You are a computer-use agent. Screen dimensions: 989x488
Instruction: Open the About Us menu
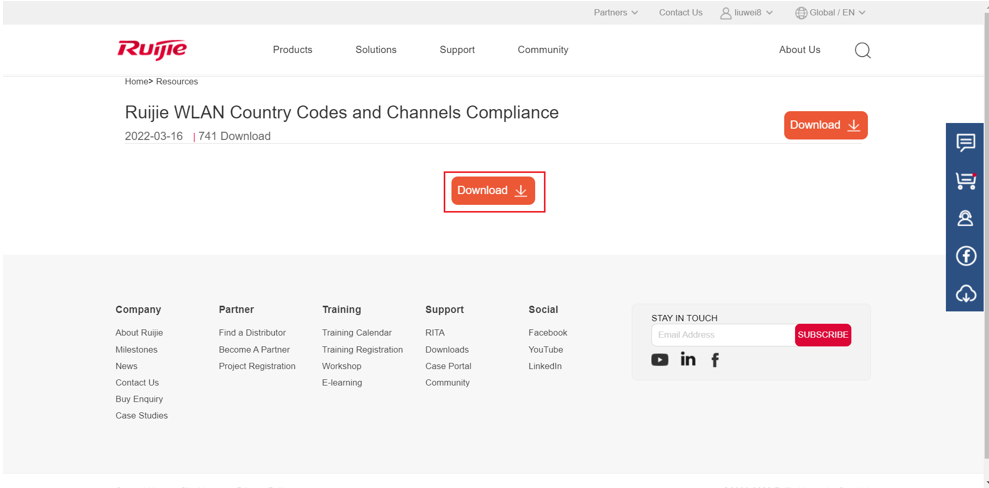tap(800, 50)
